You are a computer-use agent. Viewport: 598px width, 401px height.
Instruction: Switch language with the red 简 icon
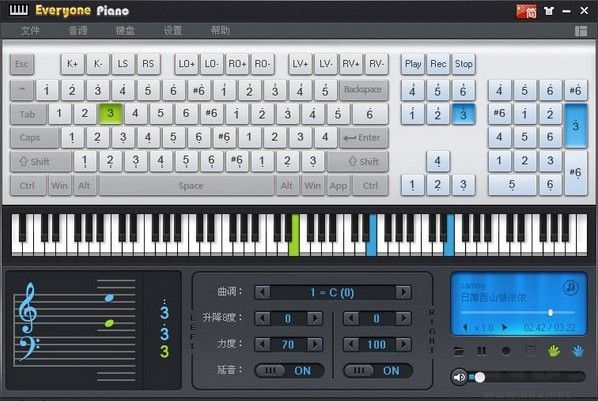click(x=526, y=11)
